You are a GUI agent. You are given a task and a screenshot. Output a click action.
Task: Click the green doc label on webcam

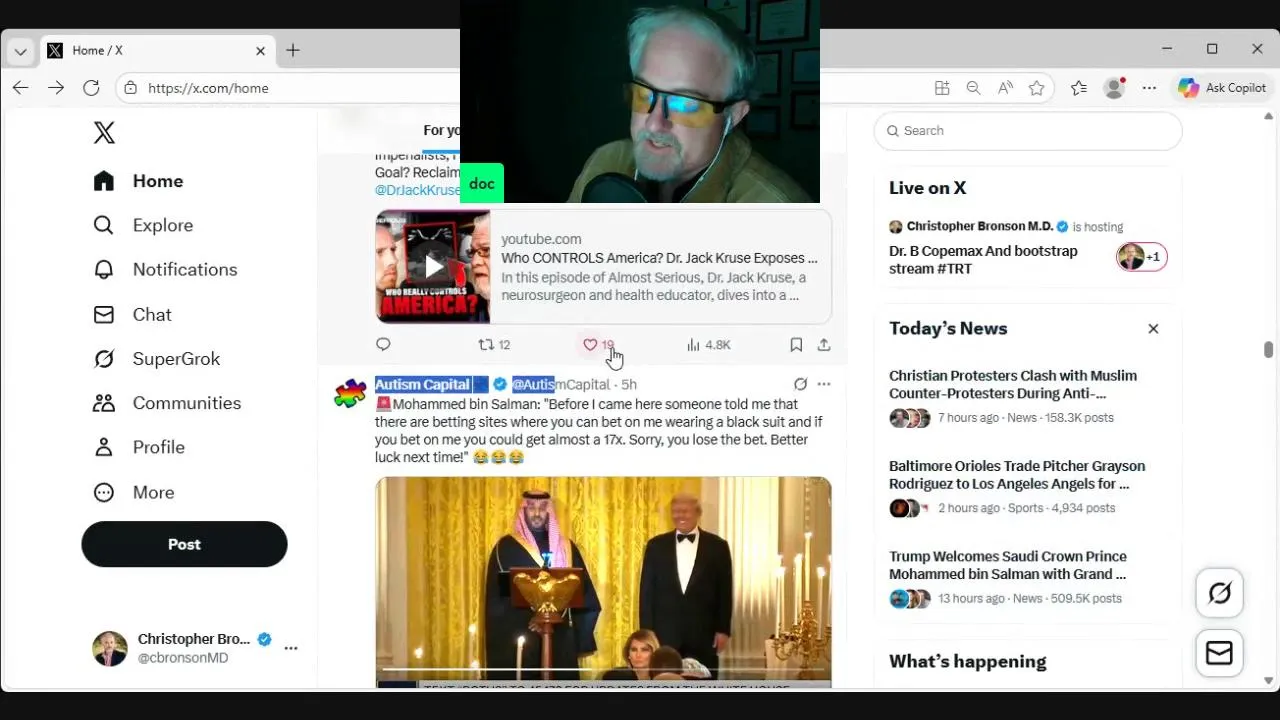point(482,184)
